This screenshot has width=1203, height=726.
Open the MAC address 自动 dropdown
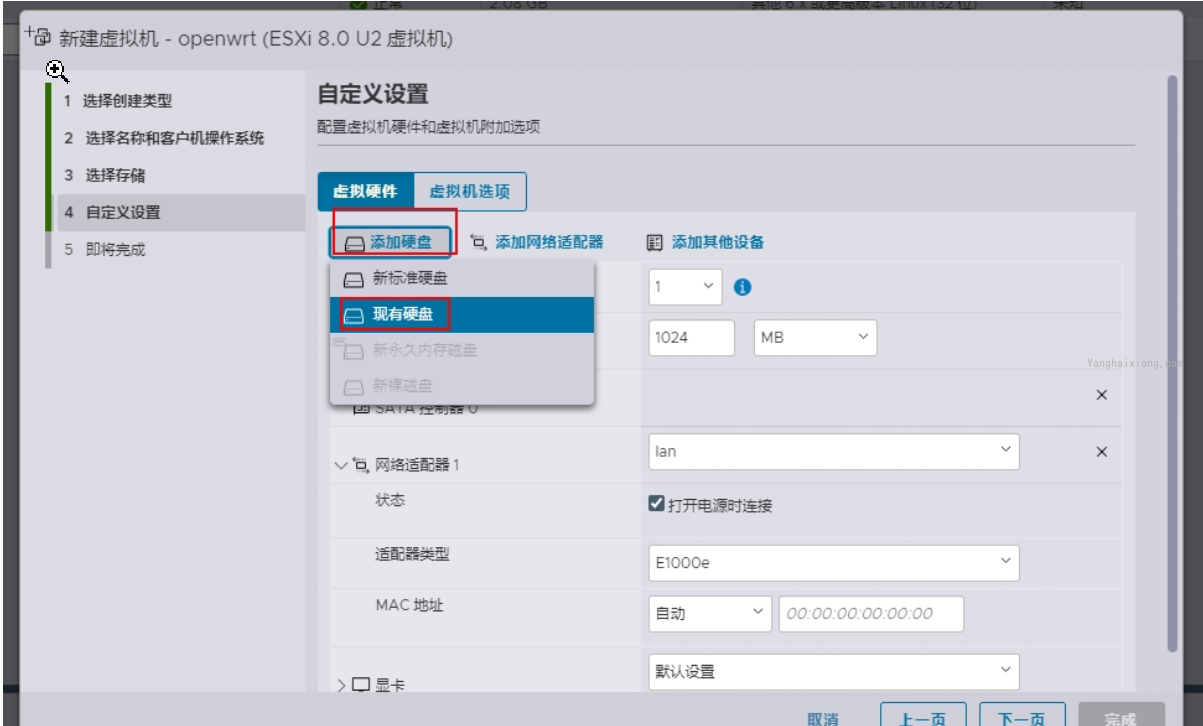[x=710, y=614]
